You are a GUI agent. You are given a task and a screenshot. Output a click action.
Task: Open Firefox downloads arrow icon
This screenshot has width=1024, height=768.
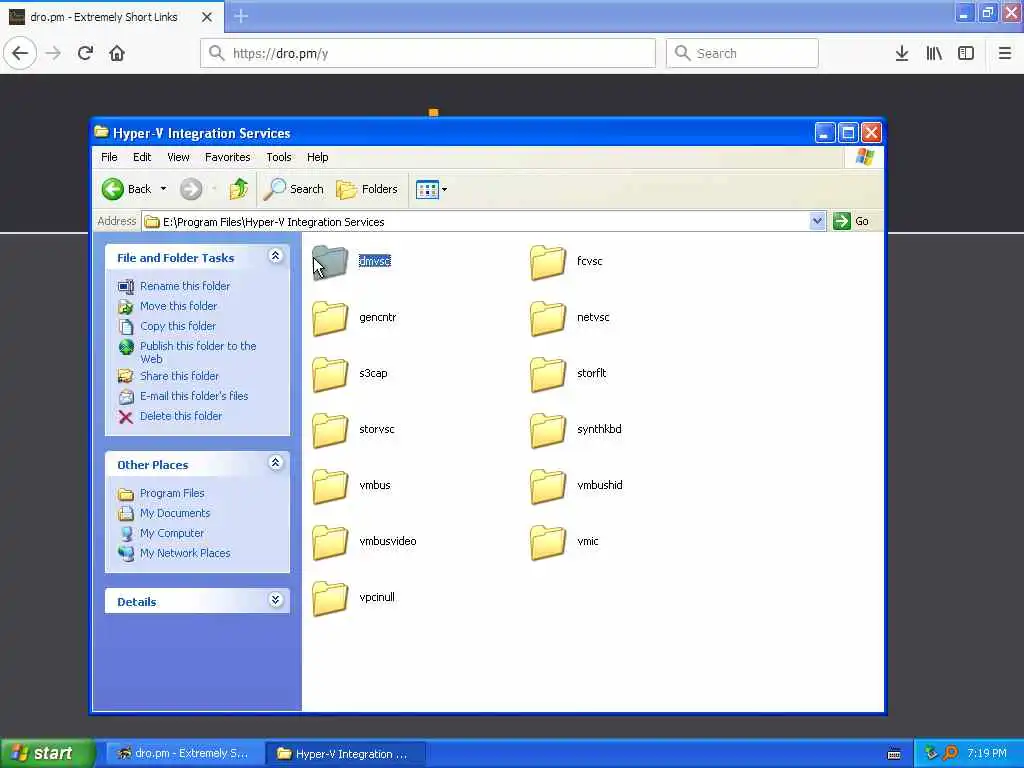902,54
